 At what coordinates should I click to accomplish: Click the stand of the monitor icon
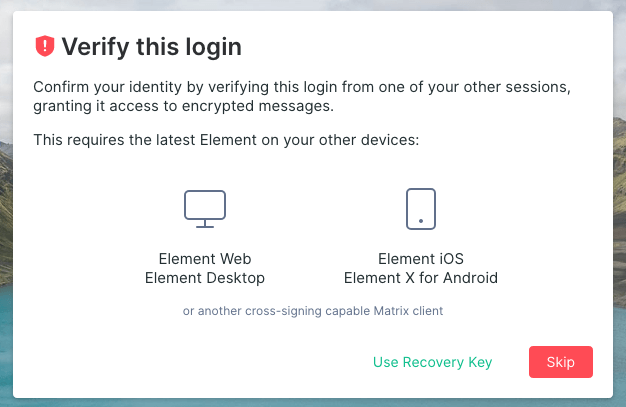[205, 224]
